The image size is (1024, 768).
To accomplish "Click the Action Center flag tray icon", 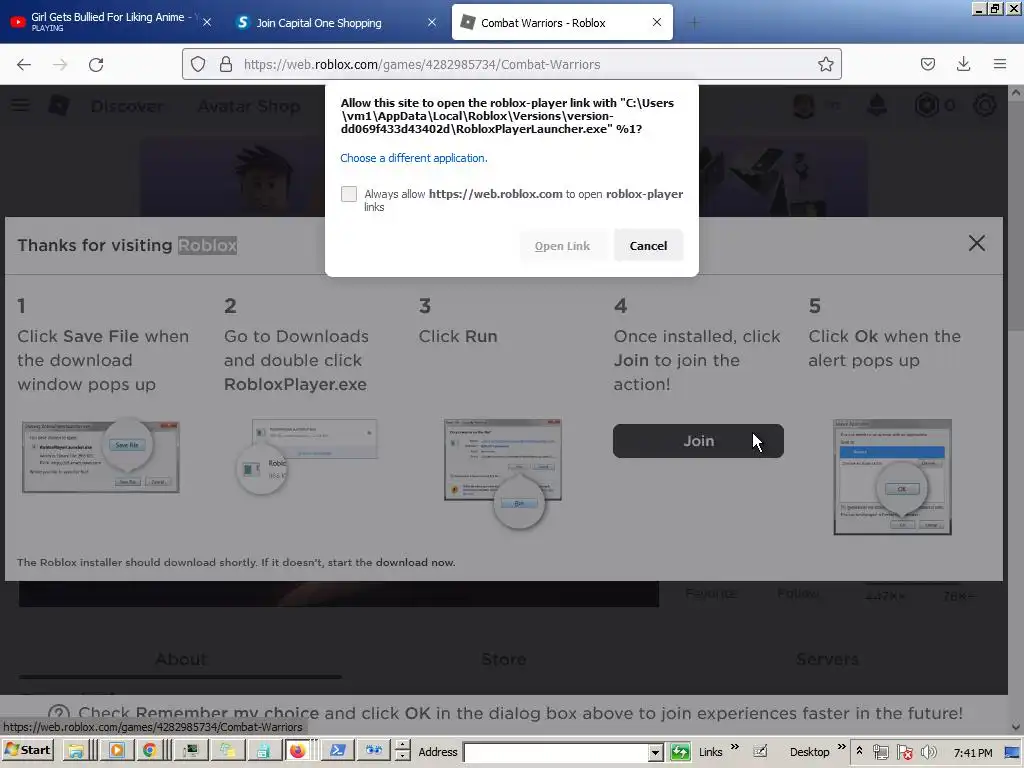I will (x=904, y=752).
